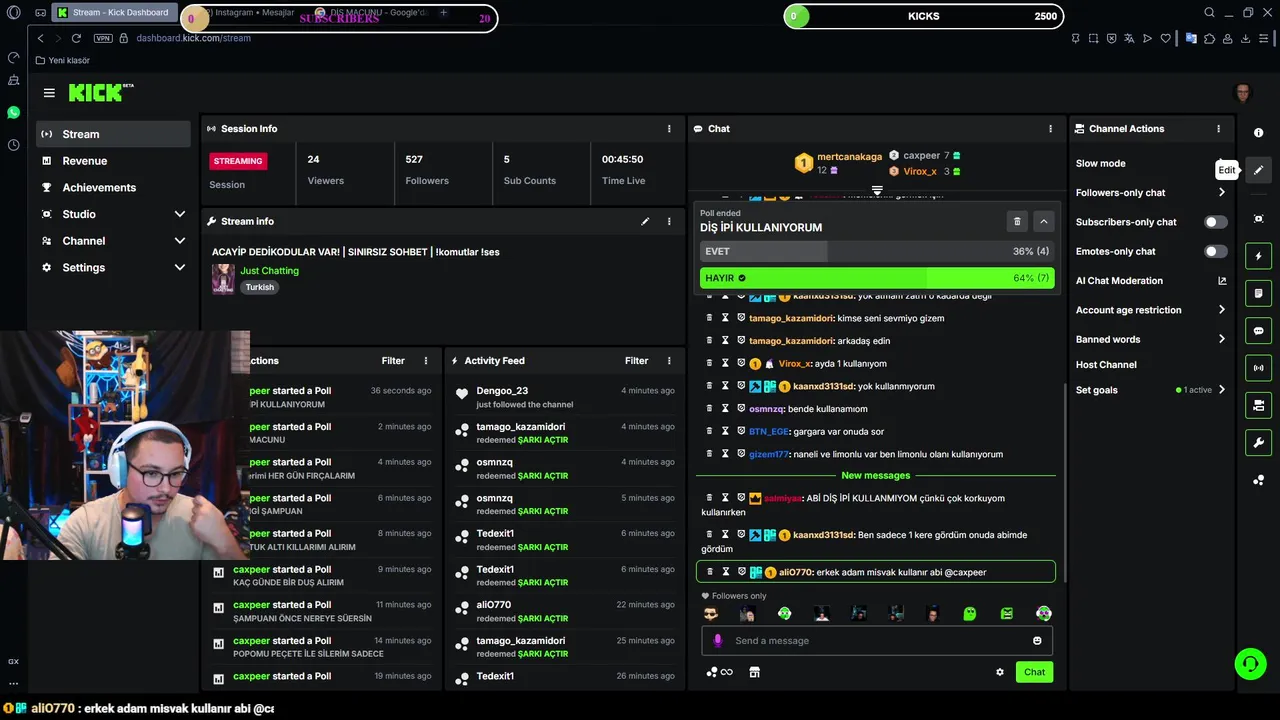Open Yeni klasör bookmark folder

pyautogui.click(x=62, y=60)
